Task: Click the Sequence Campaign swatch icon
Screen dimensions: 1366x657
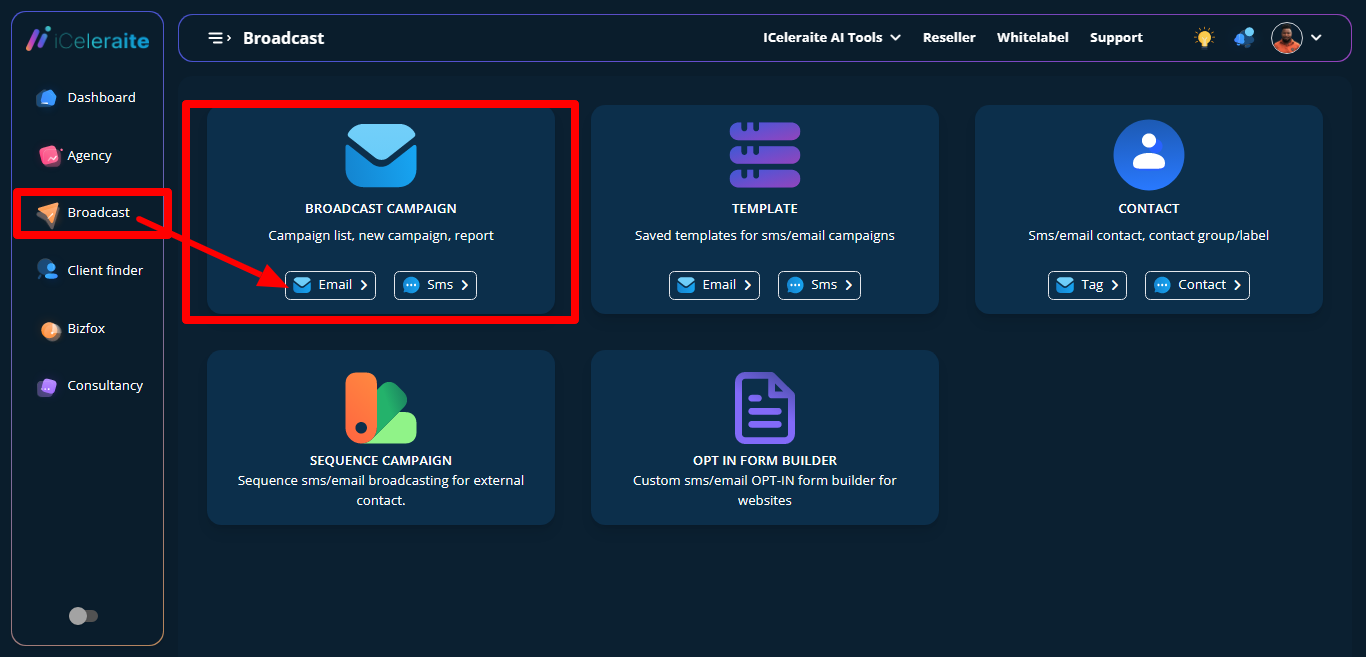Action: [x=380, y=408]
